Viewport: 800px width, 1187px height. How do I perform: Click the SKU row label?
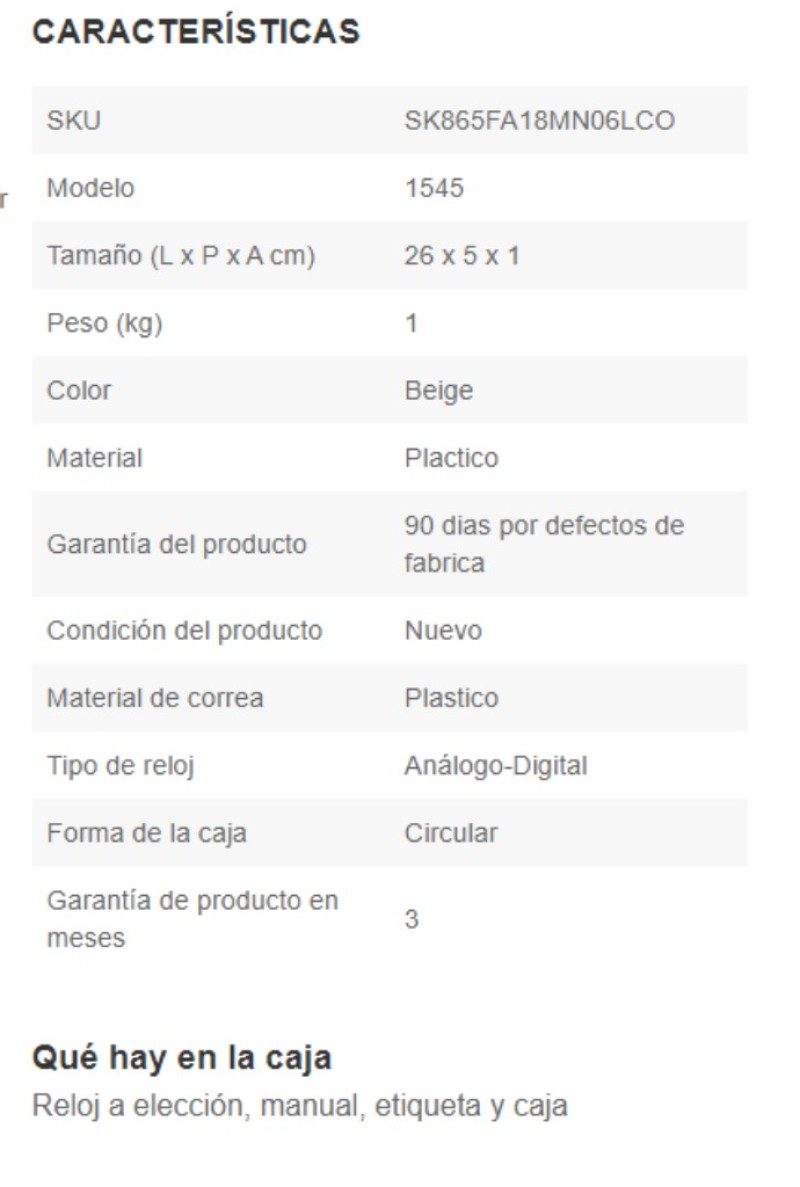pyautogui.click(x=74, y=120)
